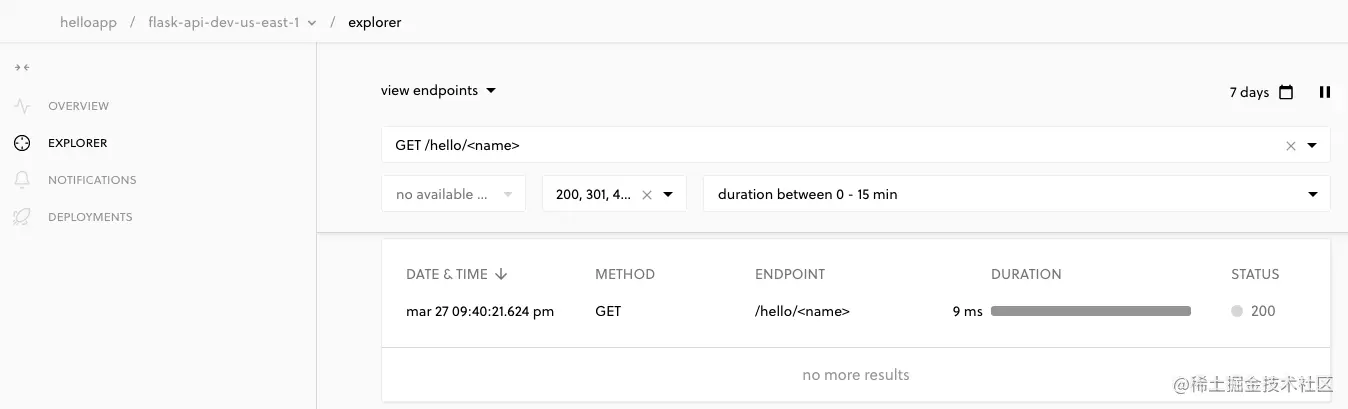Clear the GET /hello/<name> endpoint selection
Viewport: 1348px width, 409px height.
[1290, 146]
